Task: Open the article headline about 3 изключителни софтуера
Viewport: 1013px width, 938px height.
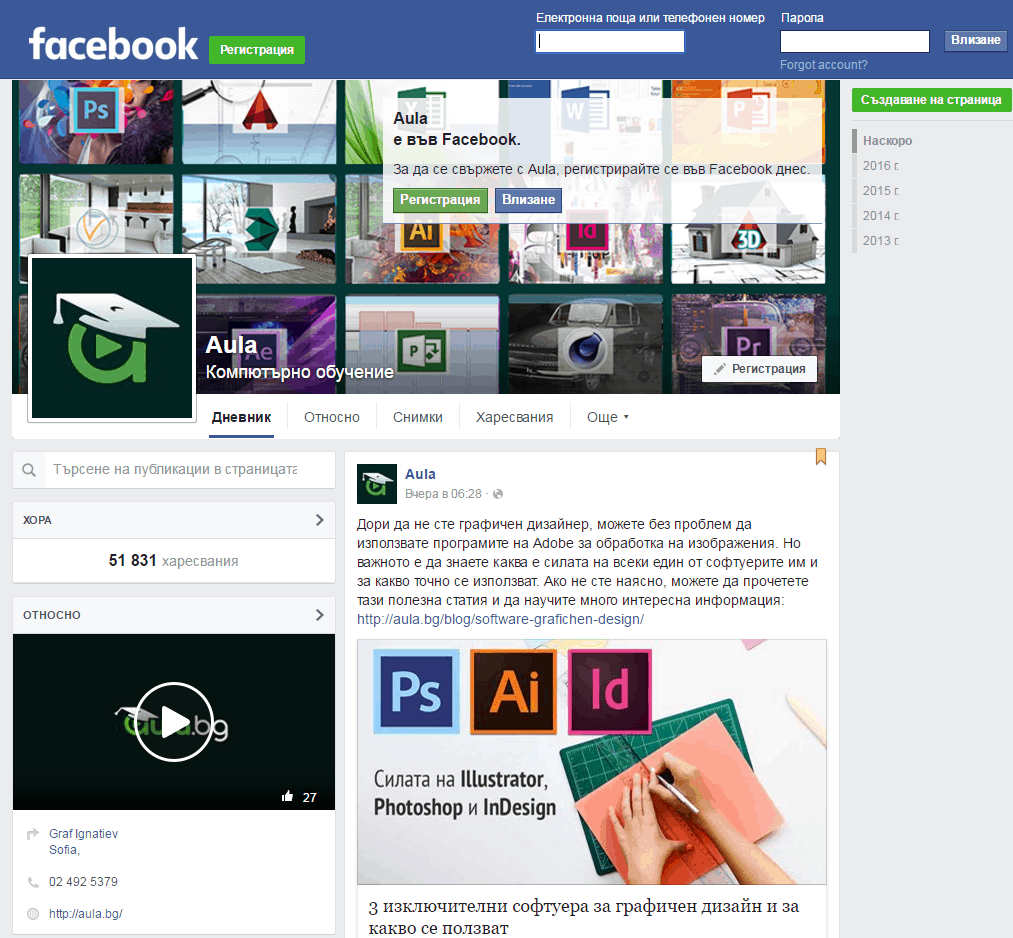Action: point(584,917)
